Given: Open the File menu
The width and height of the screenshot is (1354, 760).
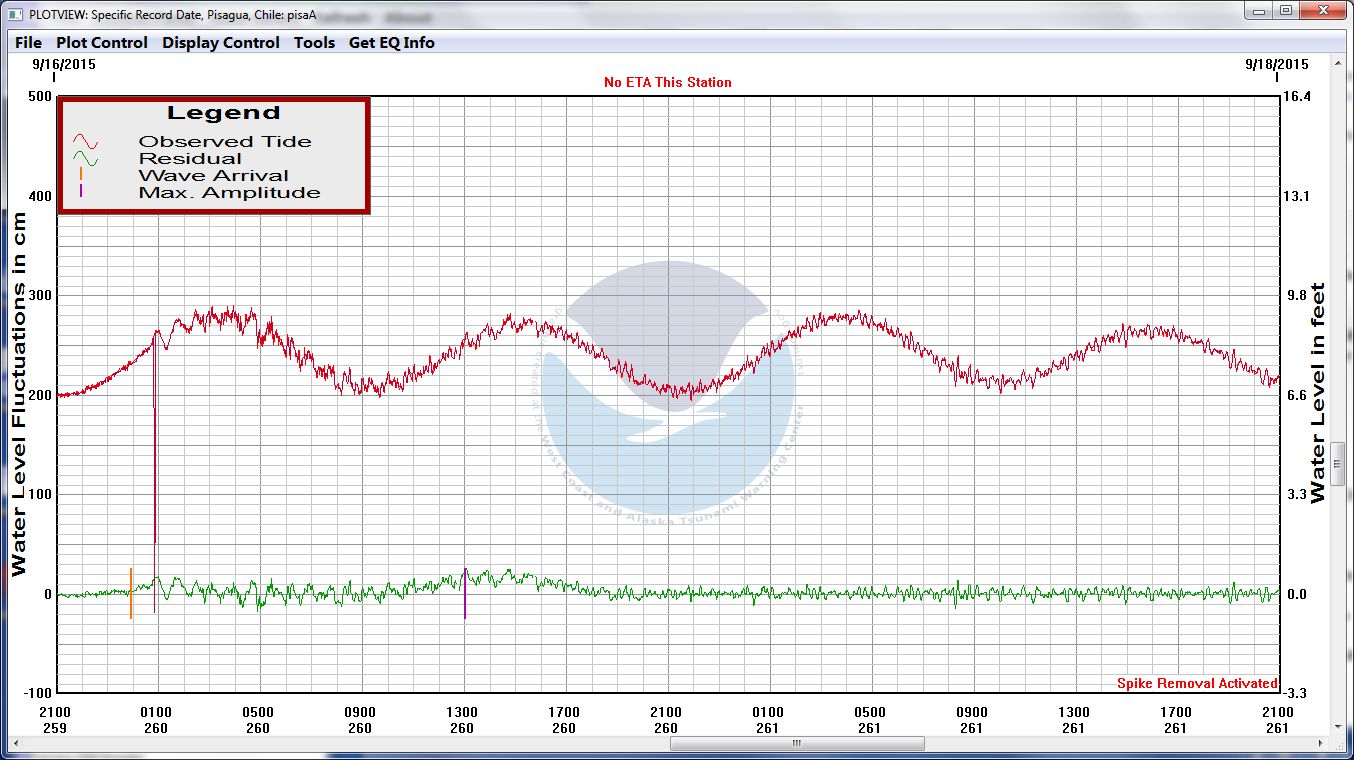Looking at the screenshot, I should click(28, 43).
